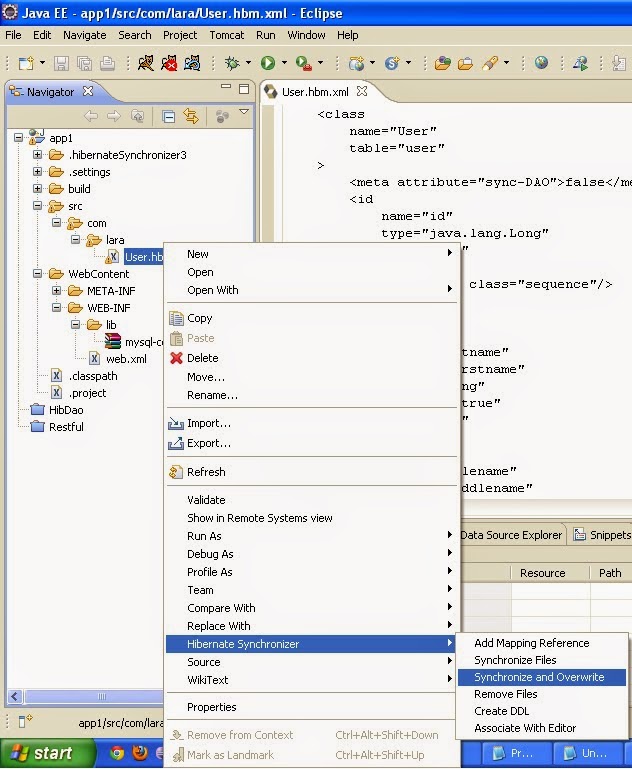Select the .classpath file
Viewport: 632px width, 769px height.
tap(93, 376)
